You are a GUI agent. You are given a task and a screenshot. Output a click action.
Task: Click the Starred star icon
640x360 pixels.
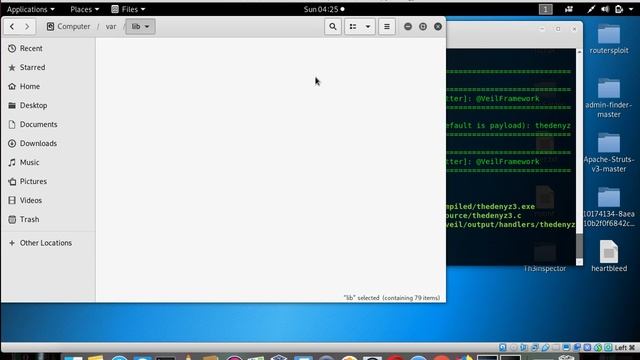12,67
